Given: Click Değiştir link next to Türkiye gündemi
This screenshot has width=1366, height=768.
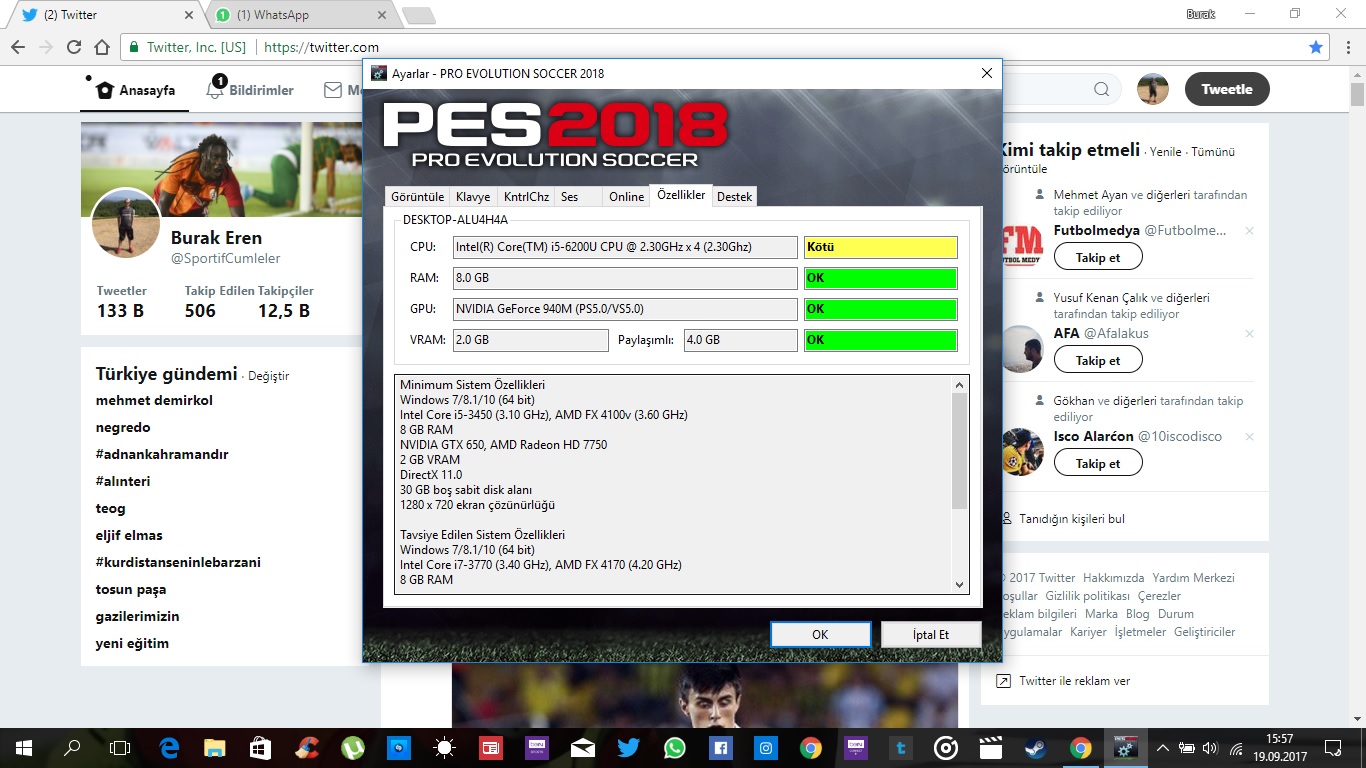Looking at the screenshot, I should tap(268, 376).
